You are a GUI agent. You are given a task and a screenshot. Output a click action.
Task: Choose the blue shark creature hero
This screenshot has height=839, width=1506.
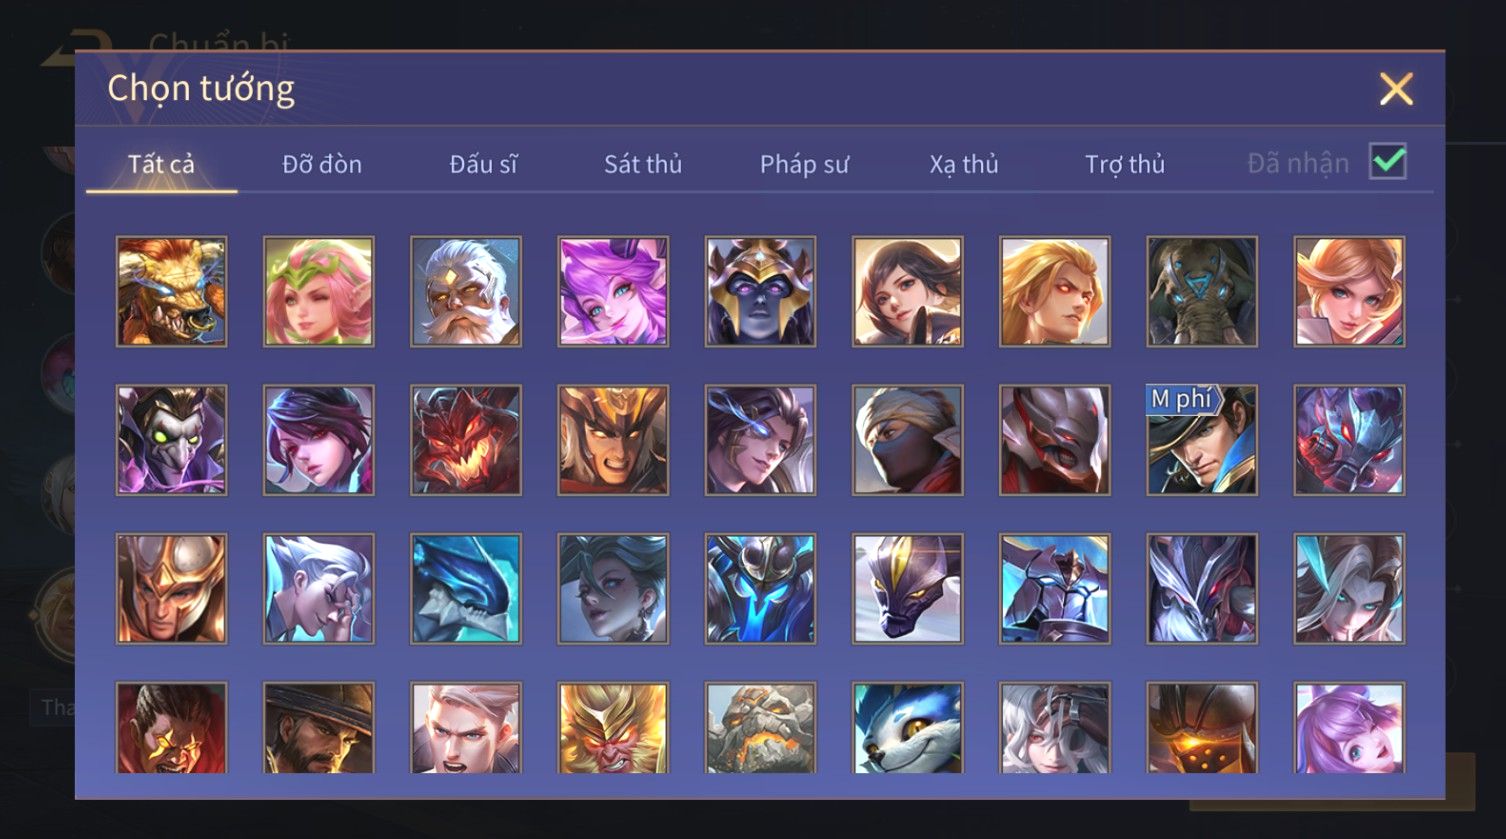(466, 589)
